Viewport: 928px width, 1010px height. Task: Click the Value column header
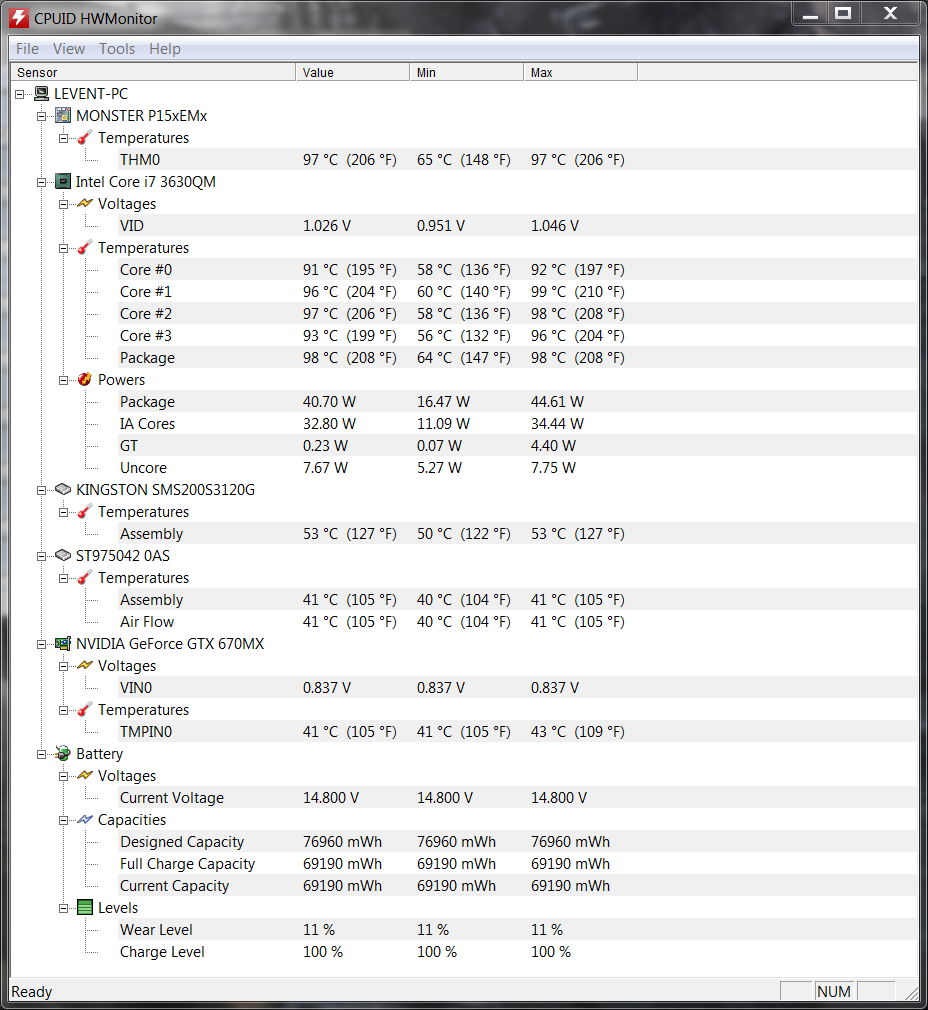point(352,73)
